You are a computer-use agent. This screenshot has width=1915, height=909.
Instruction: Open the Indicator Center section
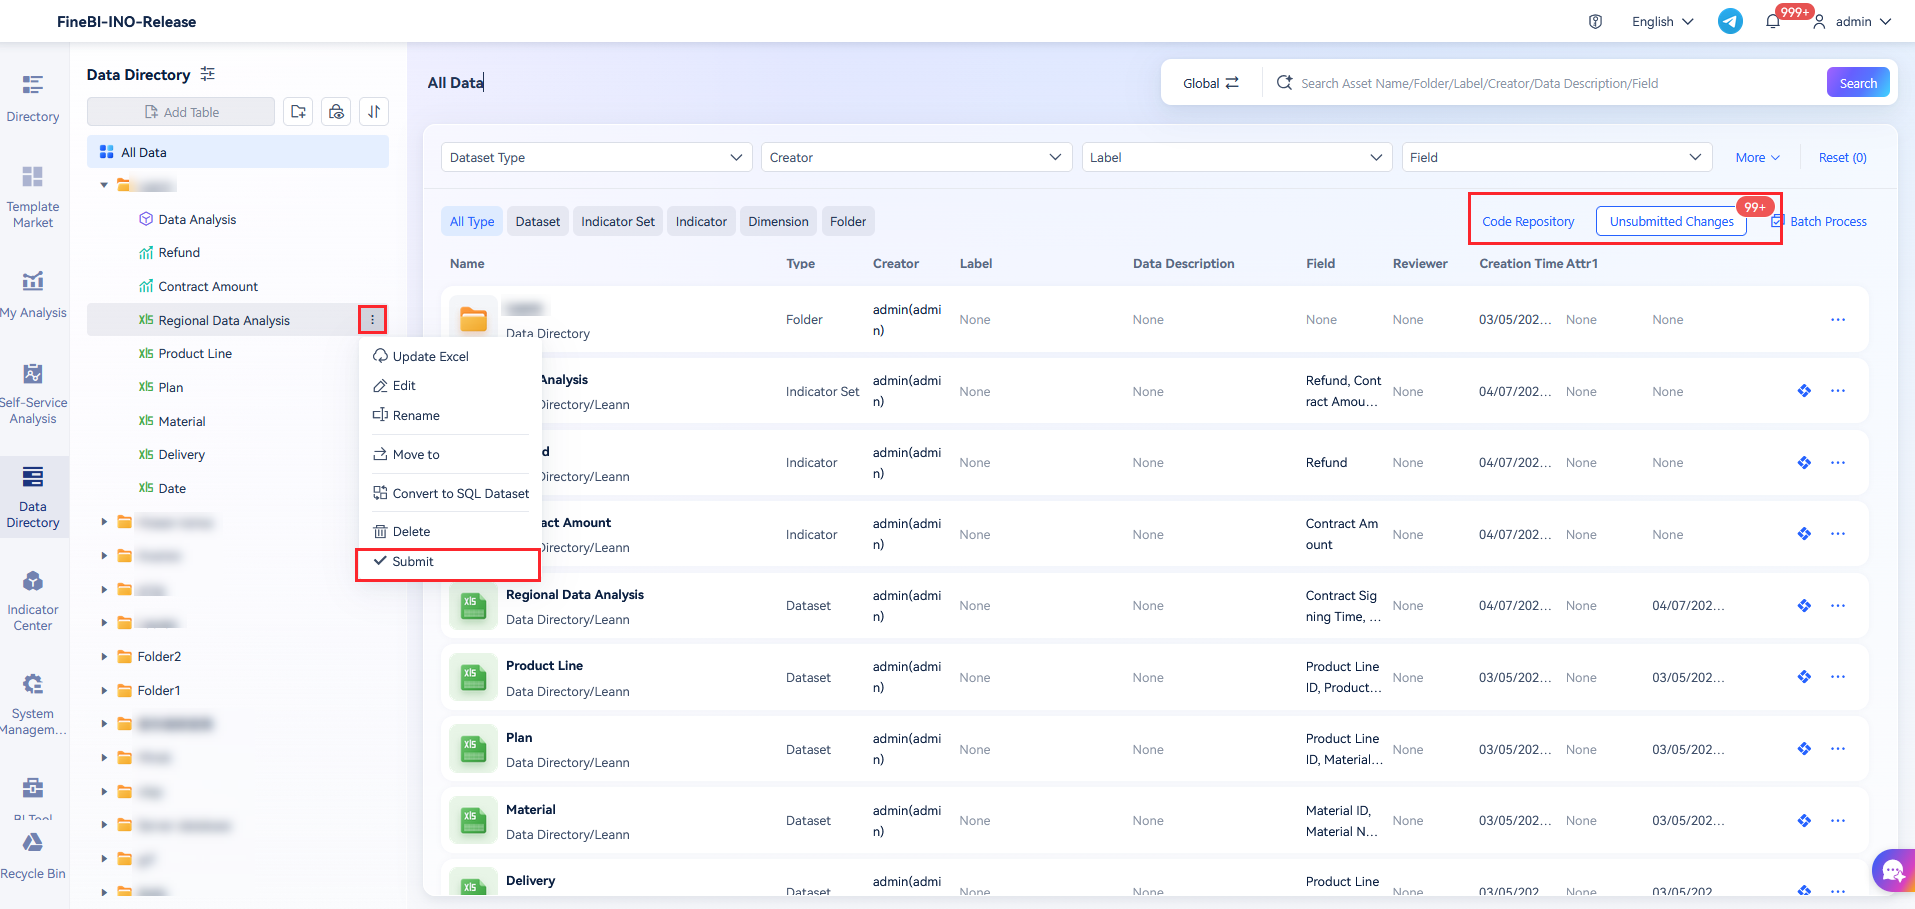(33, 601)
